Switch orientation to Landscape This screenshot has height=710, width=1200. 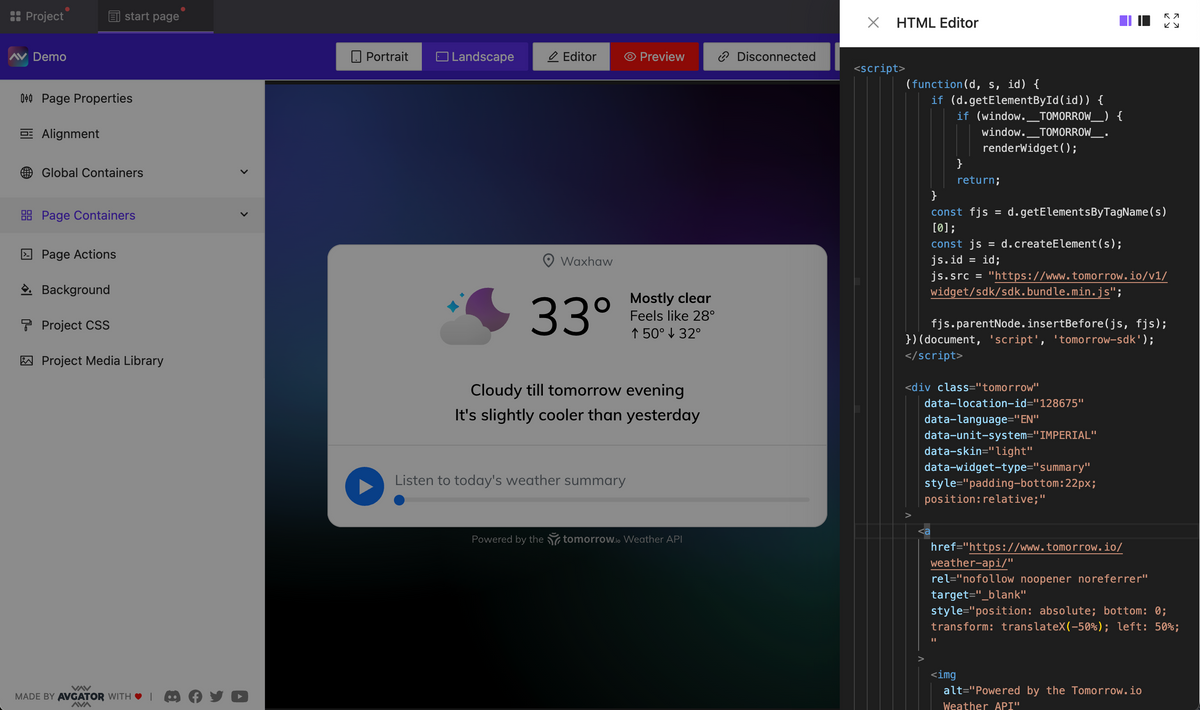tap(475, 56)
